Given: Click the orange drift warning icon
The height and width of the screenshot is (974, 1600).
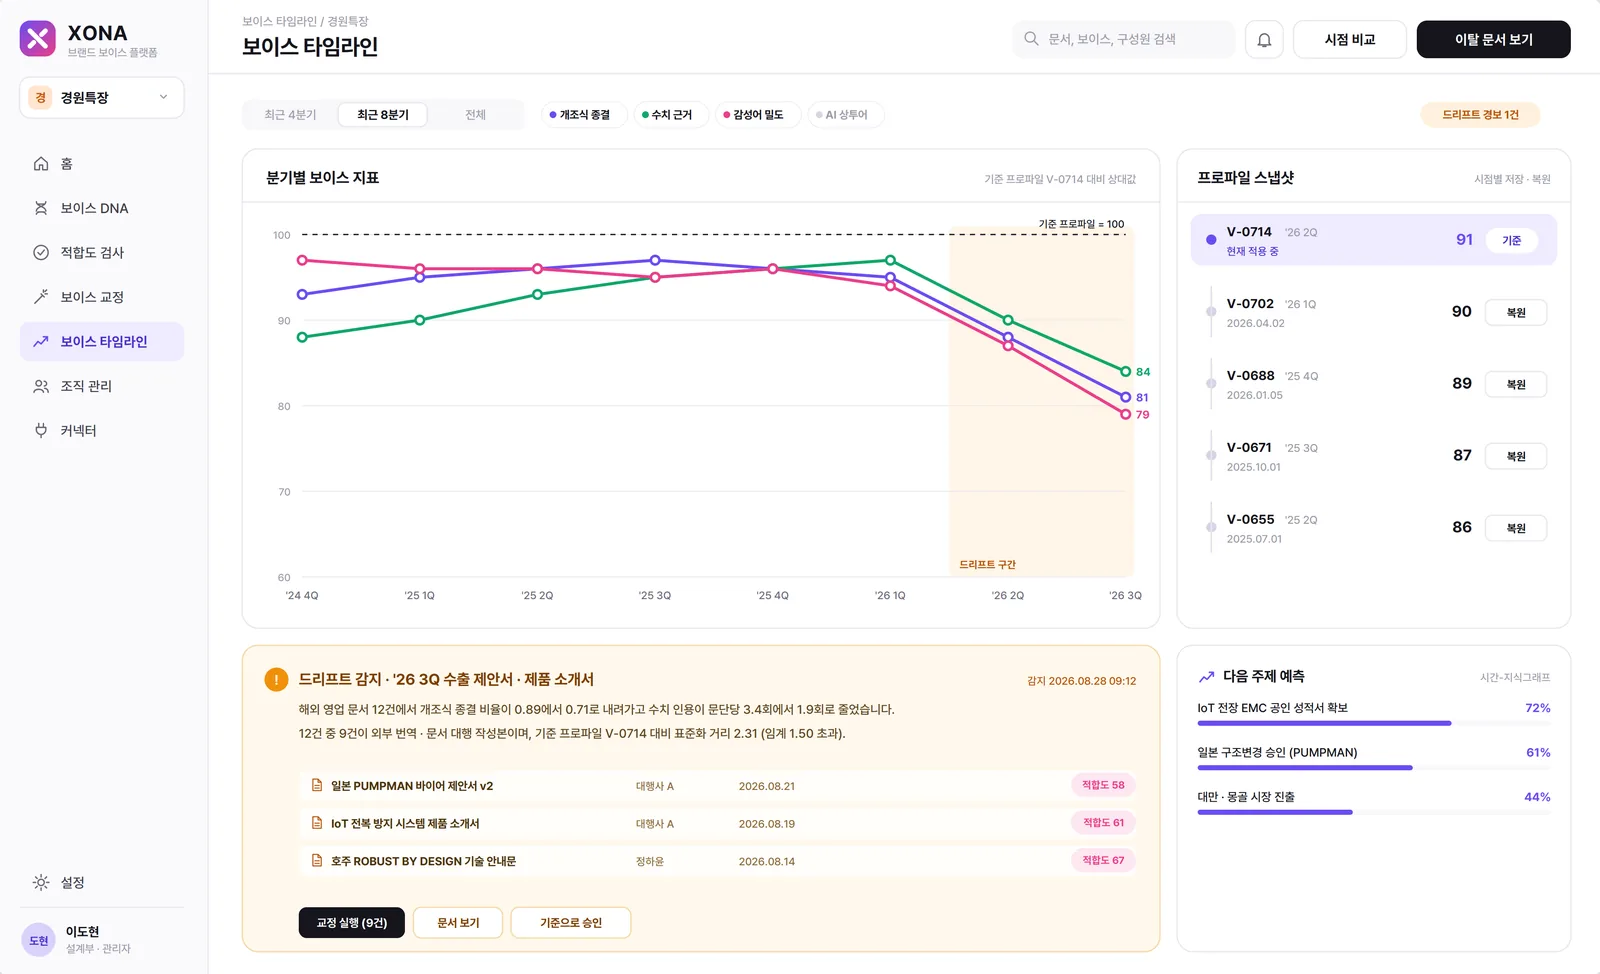Looking at the screenshot, I should tap(276, 680).
